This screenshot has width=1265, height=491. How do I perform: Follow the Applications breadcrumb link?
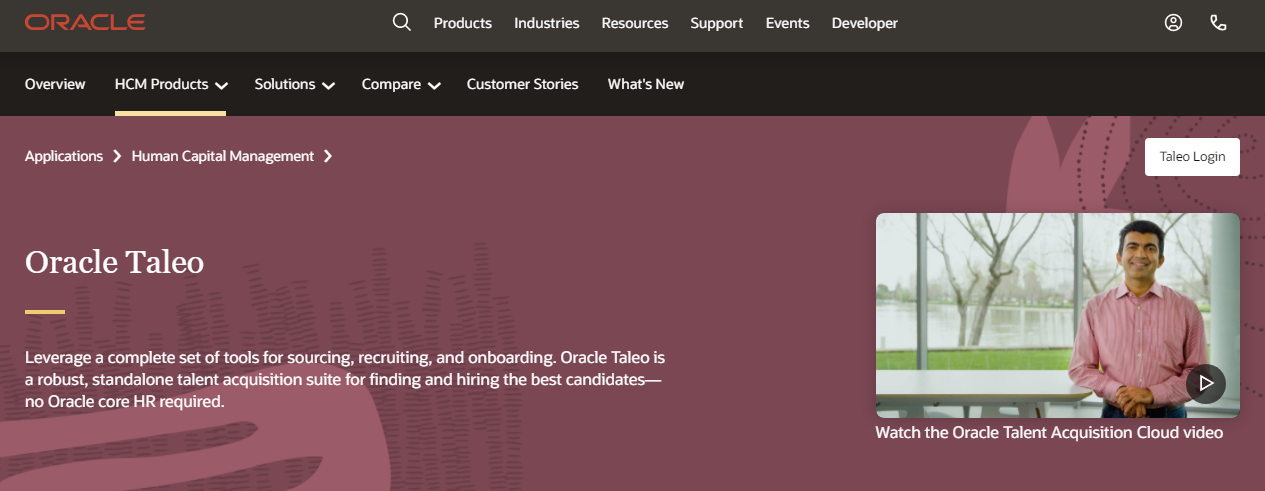[64, 156]
